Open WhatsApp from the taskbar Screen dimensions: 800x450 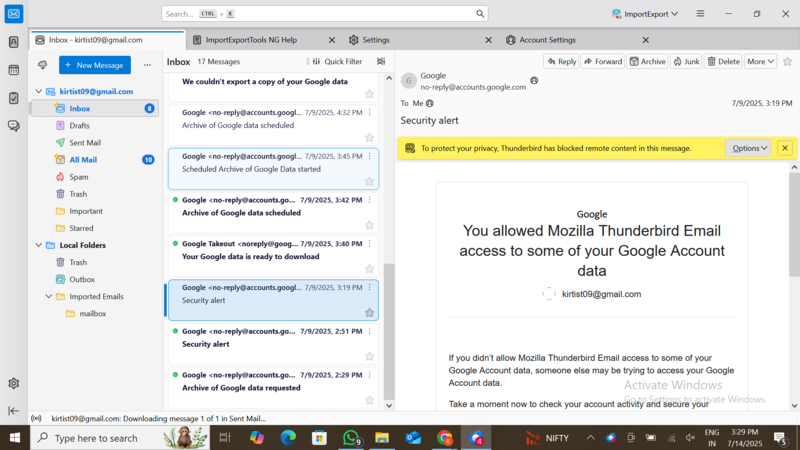(x=351, y=438)
